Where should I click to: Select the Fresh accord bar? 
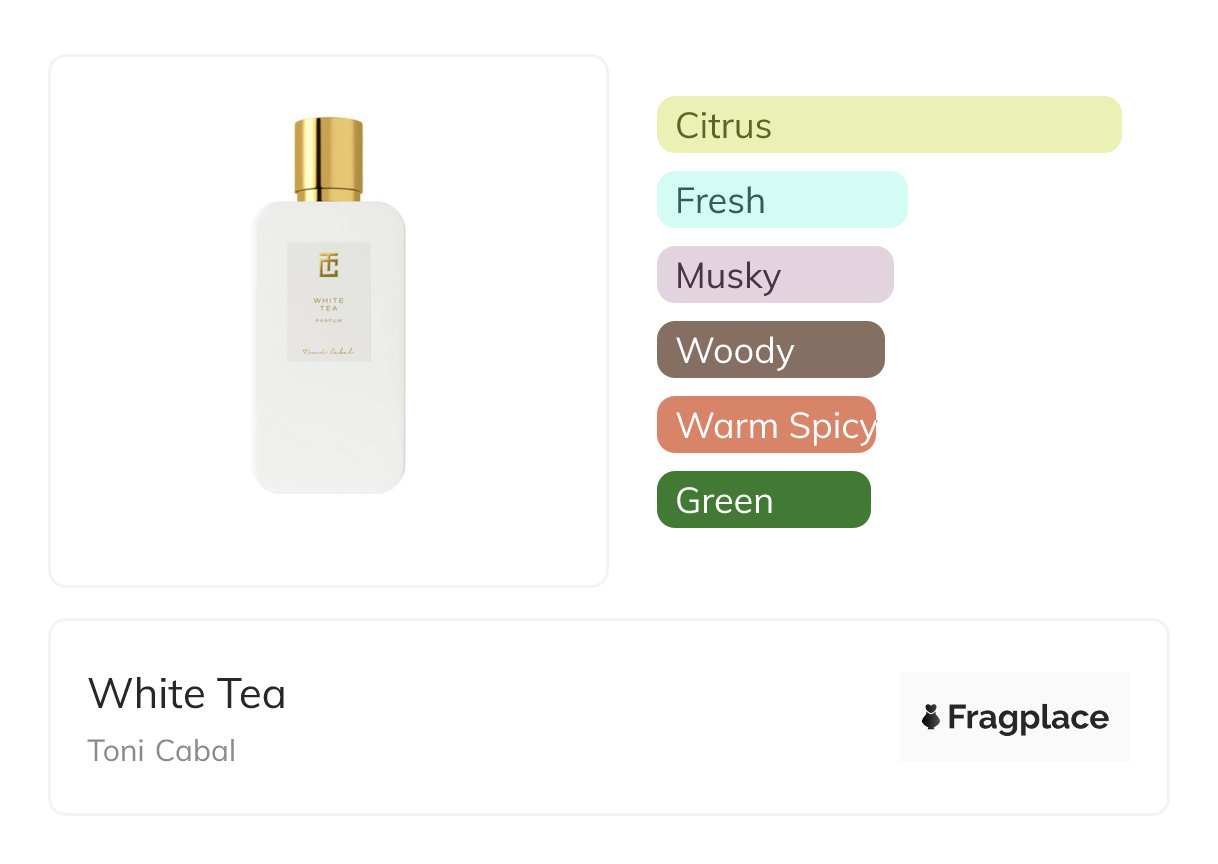(782, 200)
